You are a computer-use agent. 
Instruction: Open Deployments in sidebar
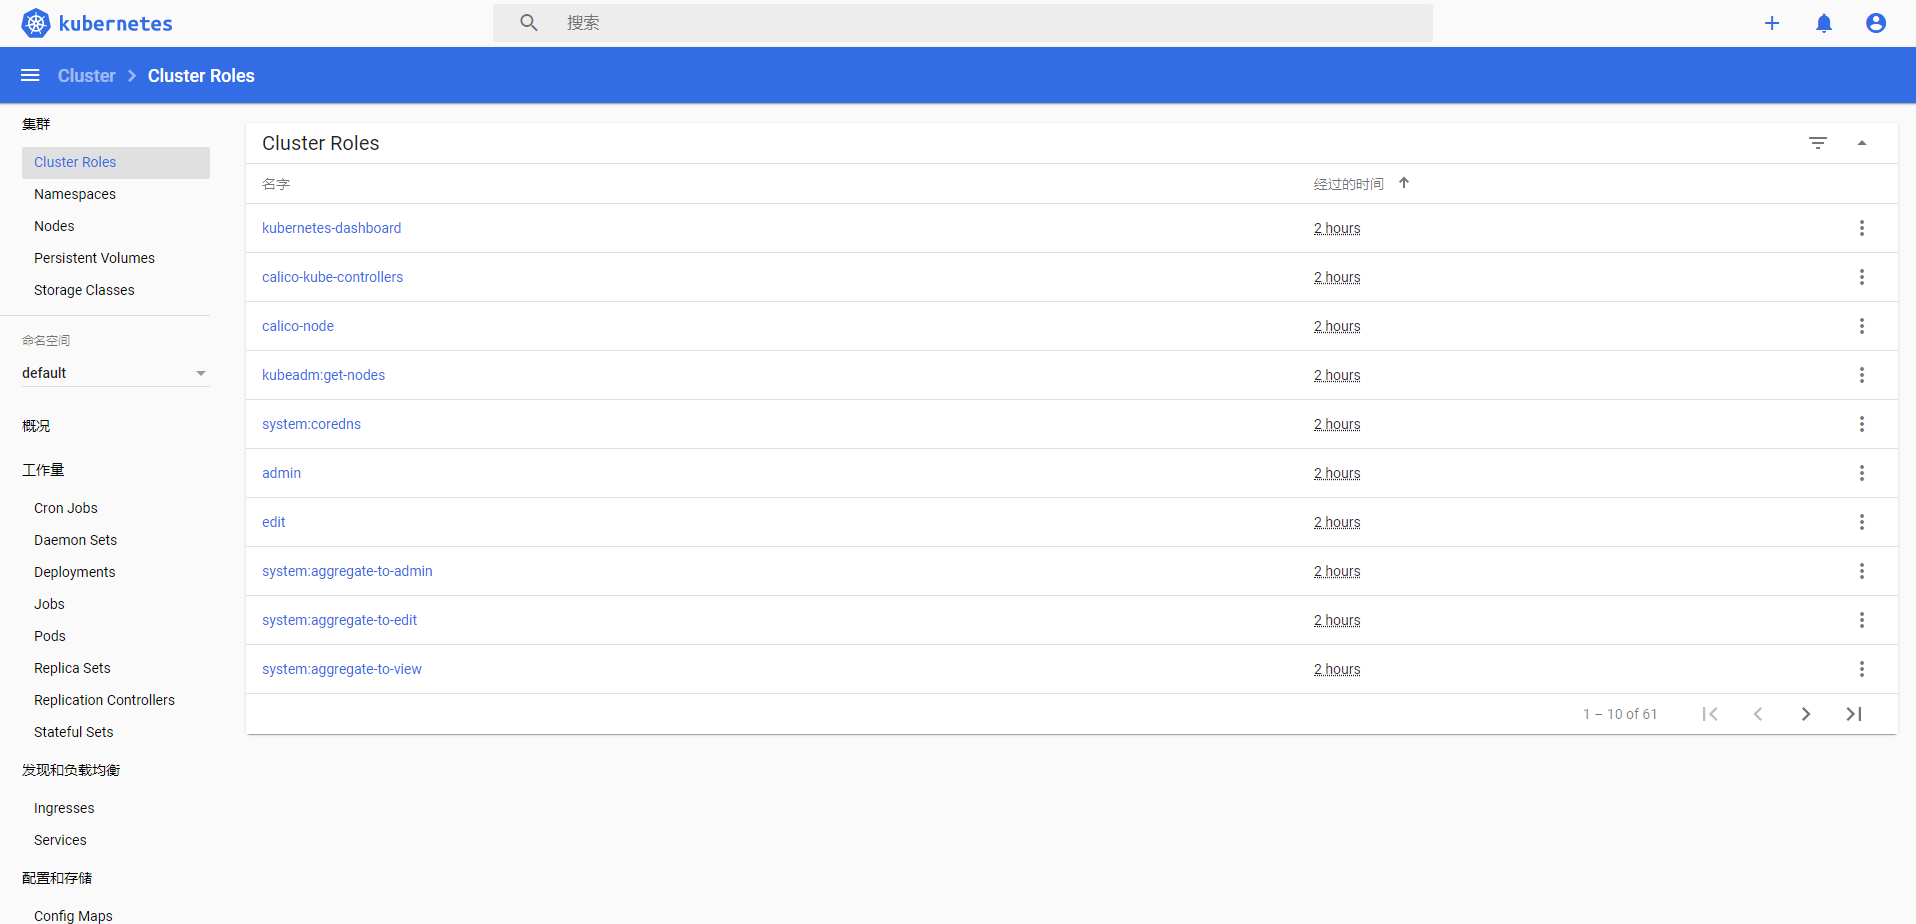(75, 572)
